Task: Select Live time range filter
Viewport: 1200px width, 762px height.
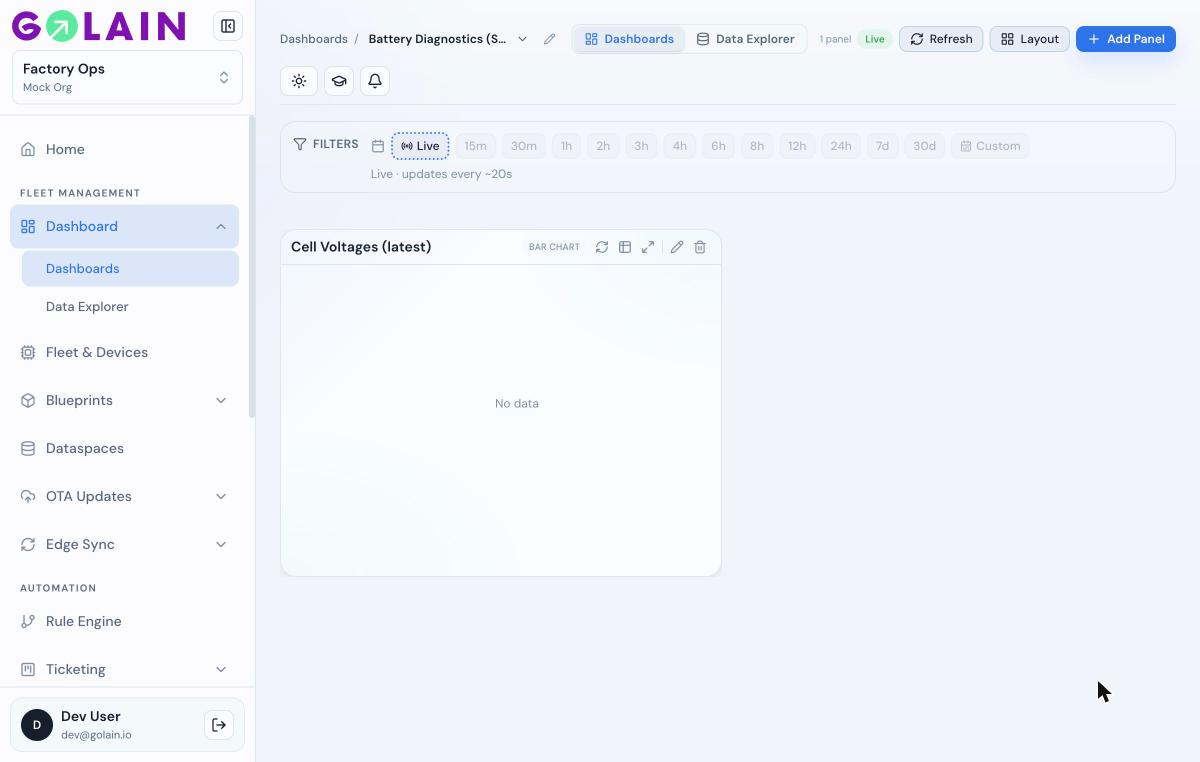Action: [x=420, y=146]
